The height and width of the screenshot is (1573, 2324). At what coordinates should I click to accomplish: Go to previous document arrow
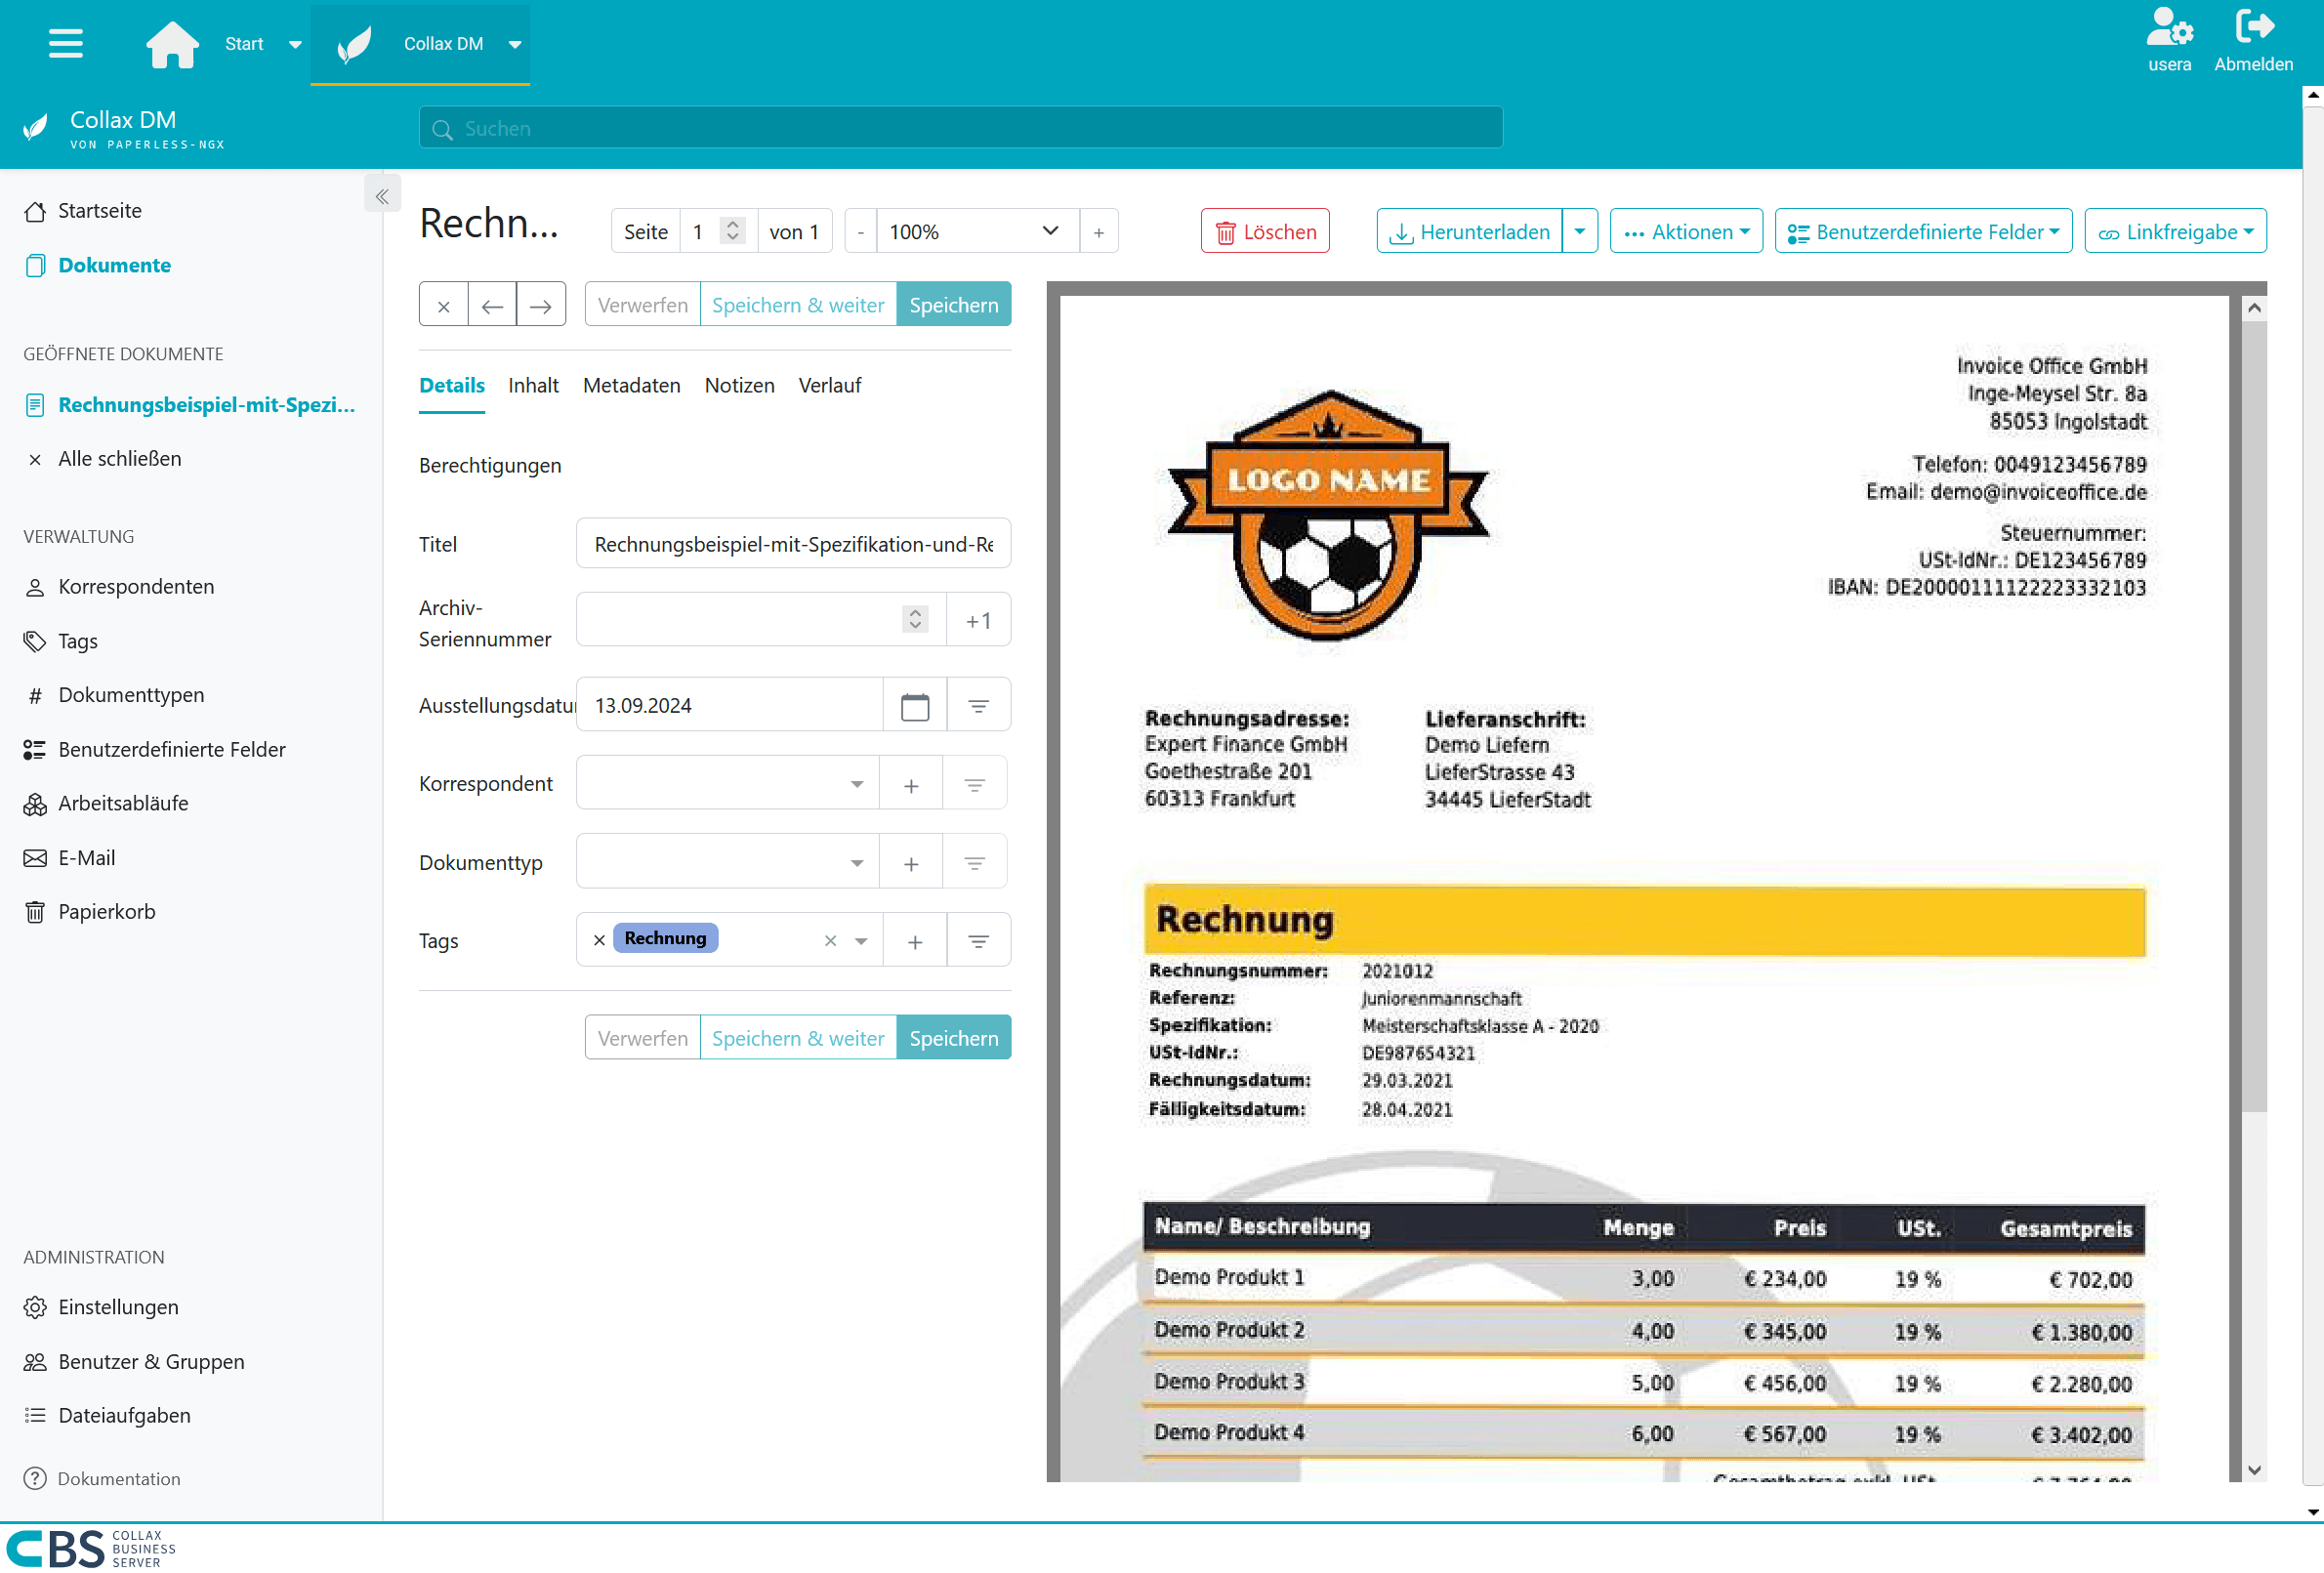[x=492, y=305]
